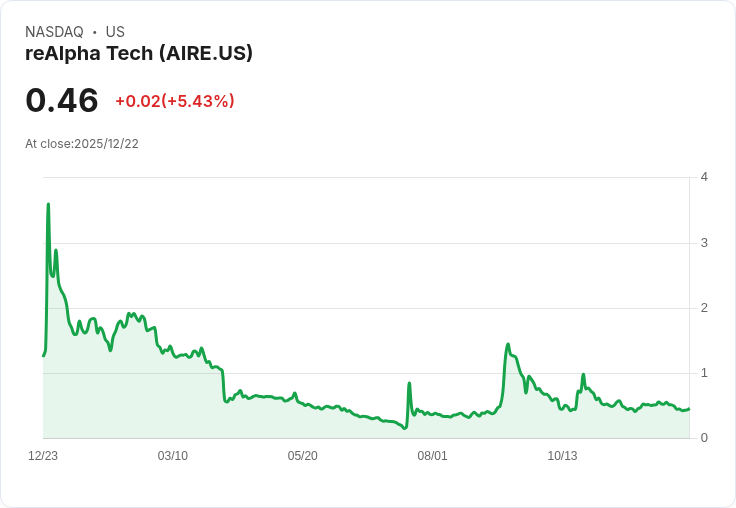Screen dimensions: 736x508
Task: Click the 2 value on y-axis
Action: pos(704,308)
